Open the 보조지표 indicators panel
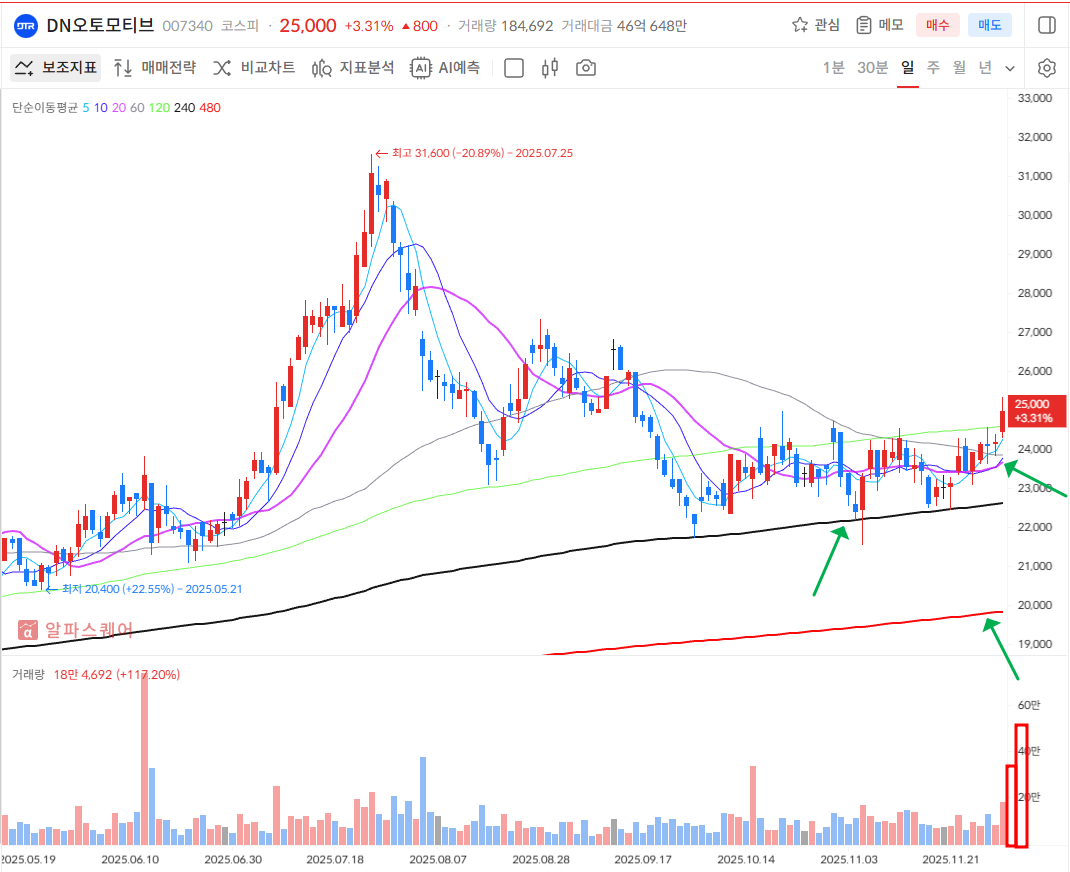1070x872 pixels. point(56,68)
